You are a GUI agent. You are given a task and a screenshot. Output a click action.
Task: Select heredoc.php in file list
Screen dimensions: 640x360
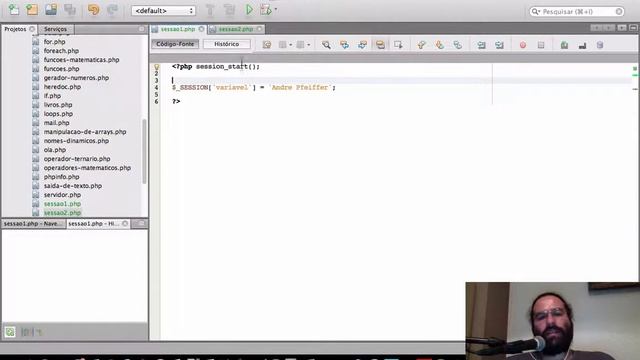(62, 87)
